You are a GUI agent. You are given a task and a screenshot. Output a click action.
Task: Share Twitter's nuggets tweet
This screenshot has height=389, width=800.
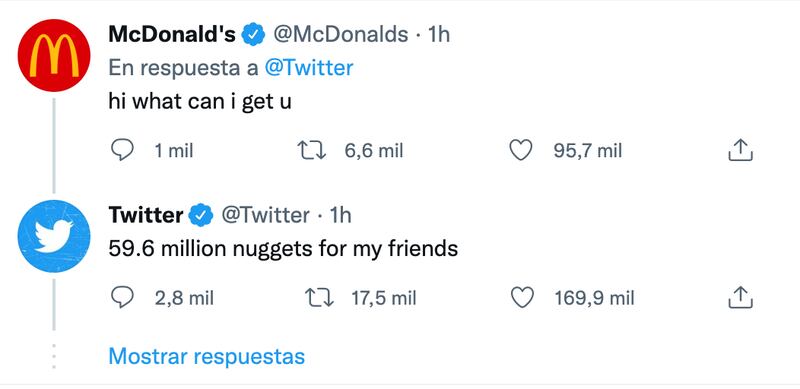pos(740,297)
